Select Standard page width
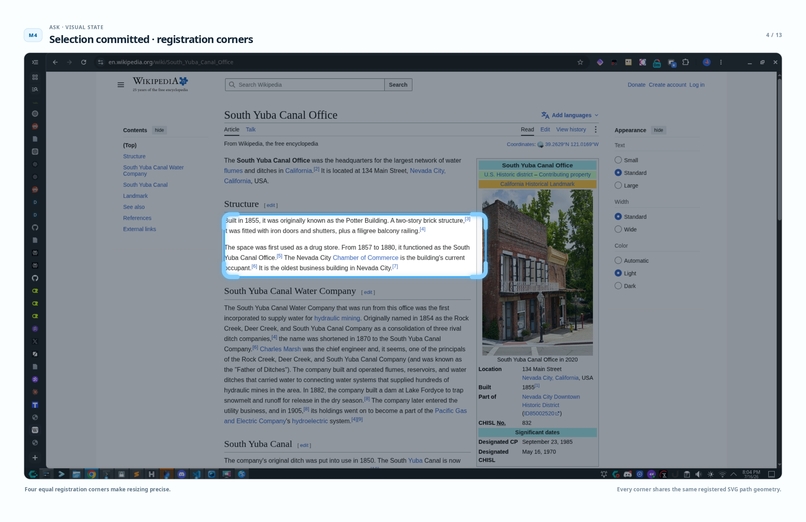 tap(618, 216)
